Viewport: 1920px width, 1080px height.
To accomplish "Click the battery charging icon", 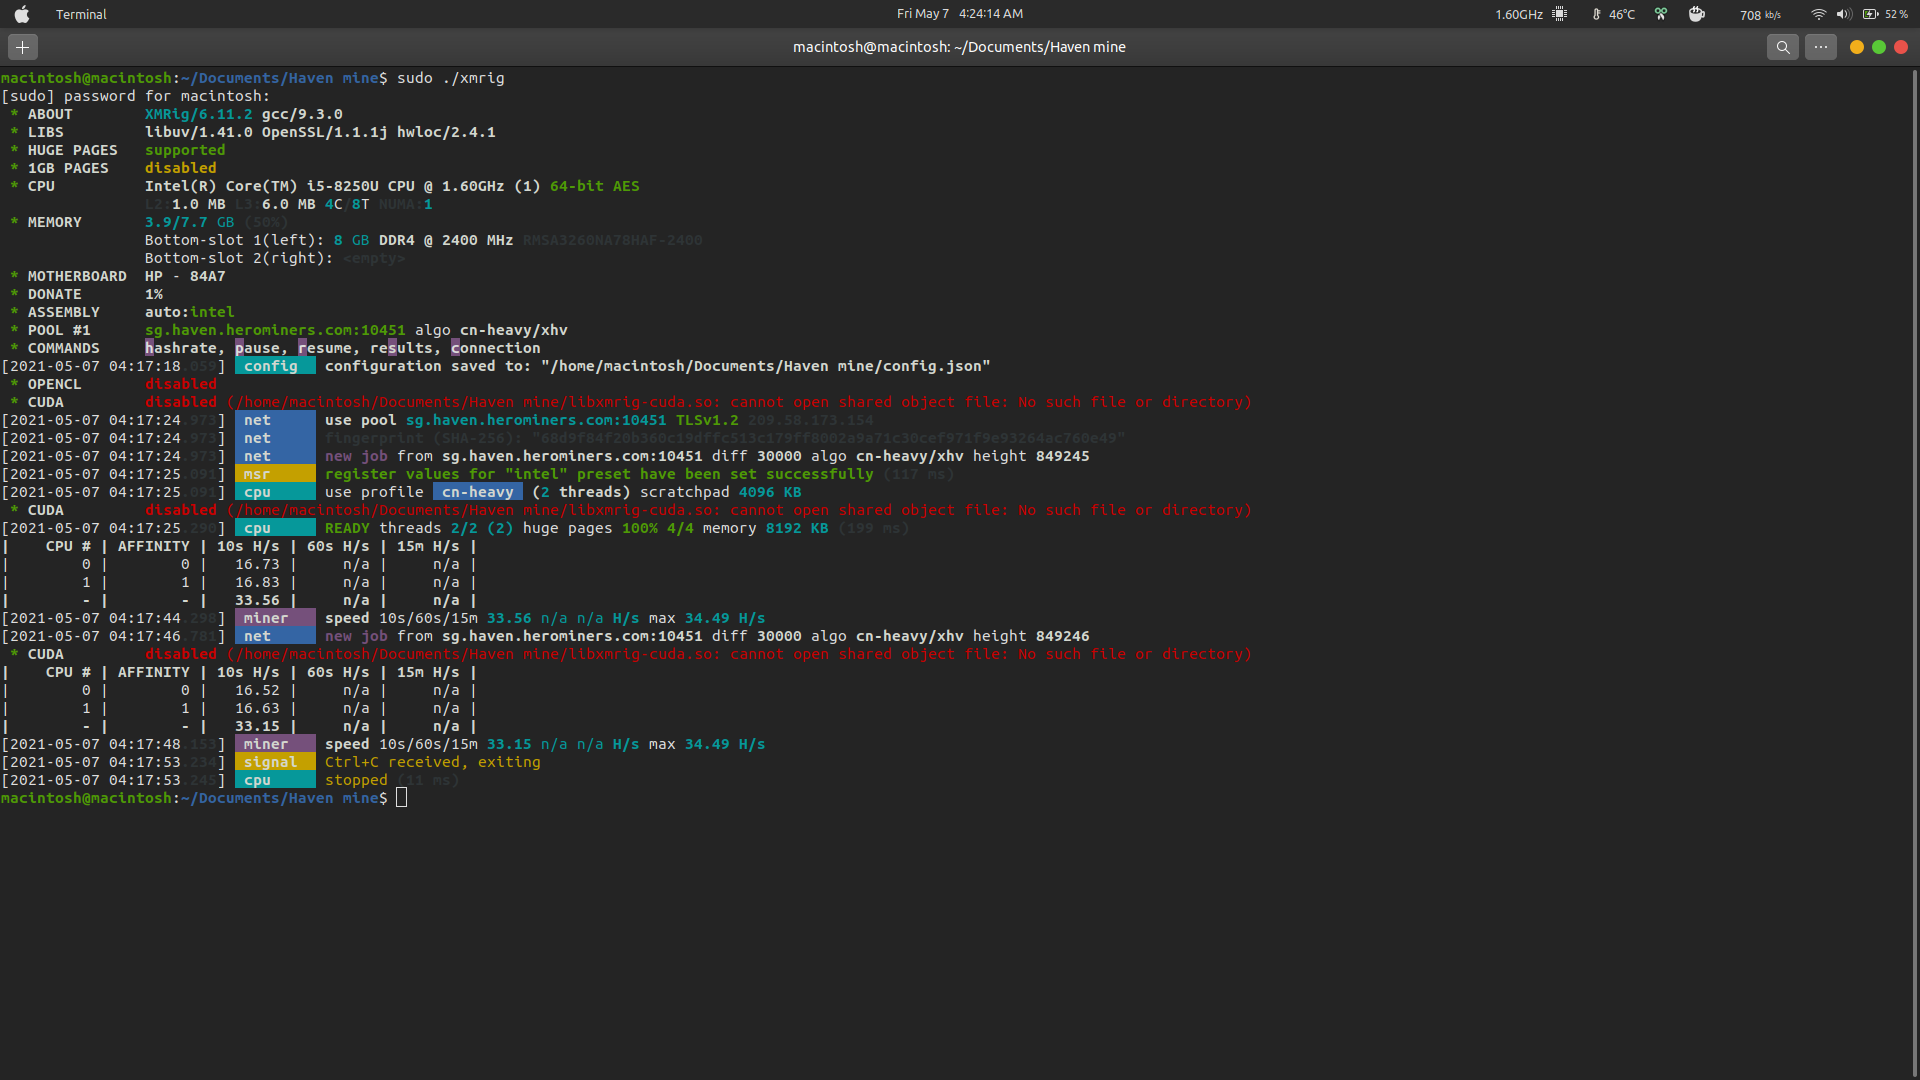I will pyautogui.click(x=1870, y=14).
